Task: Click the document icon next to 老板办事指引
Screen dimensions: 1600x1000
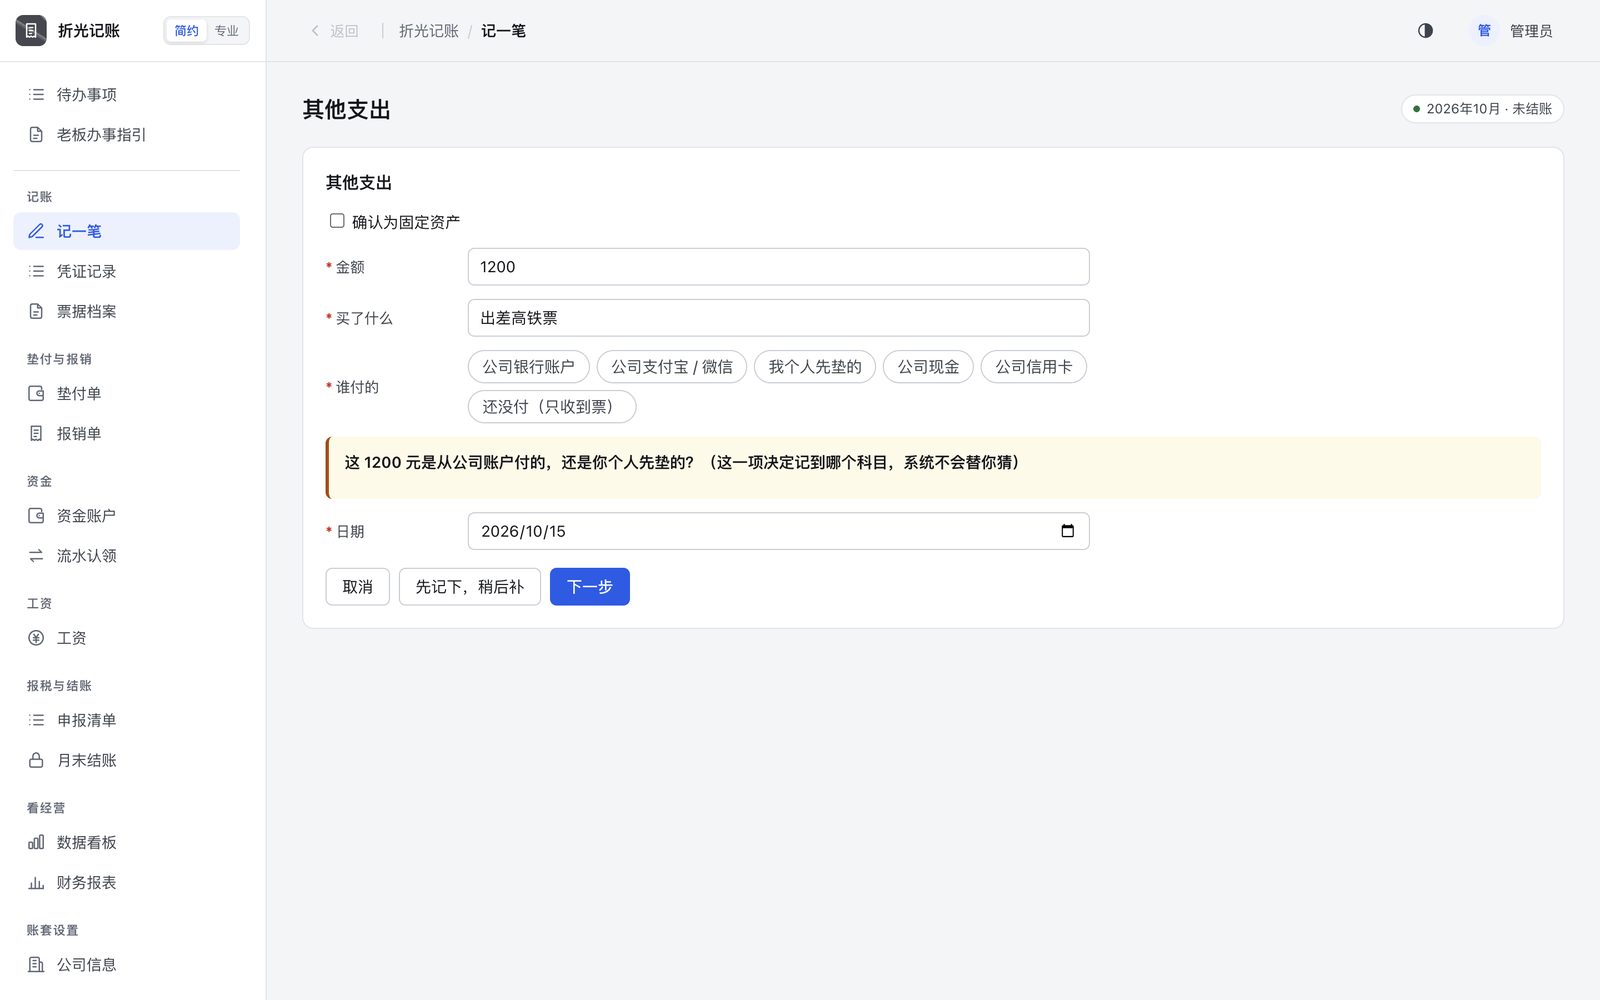Action: (x=36, y=134)
